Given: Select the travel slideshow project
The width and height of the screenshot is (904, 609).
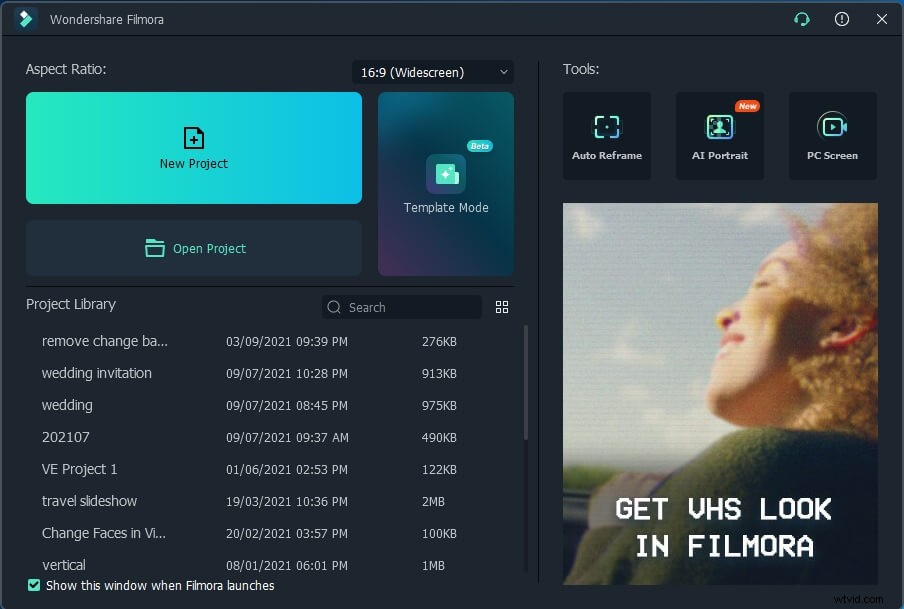Looking at the screenshot, I should pos(90,501).
